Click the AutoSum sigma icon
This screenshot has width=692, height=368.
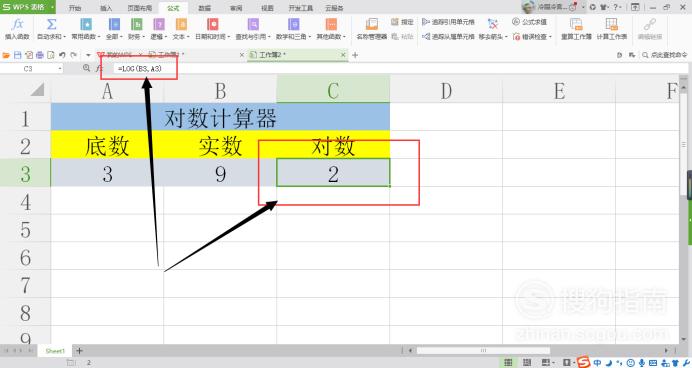[51, 25]
